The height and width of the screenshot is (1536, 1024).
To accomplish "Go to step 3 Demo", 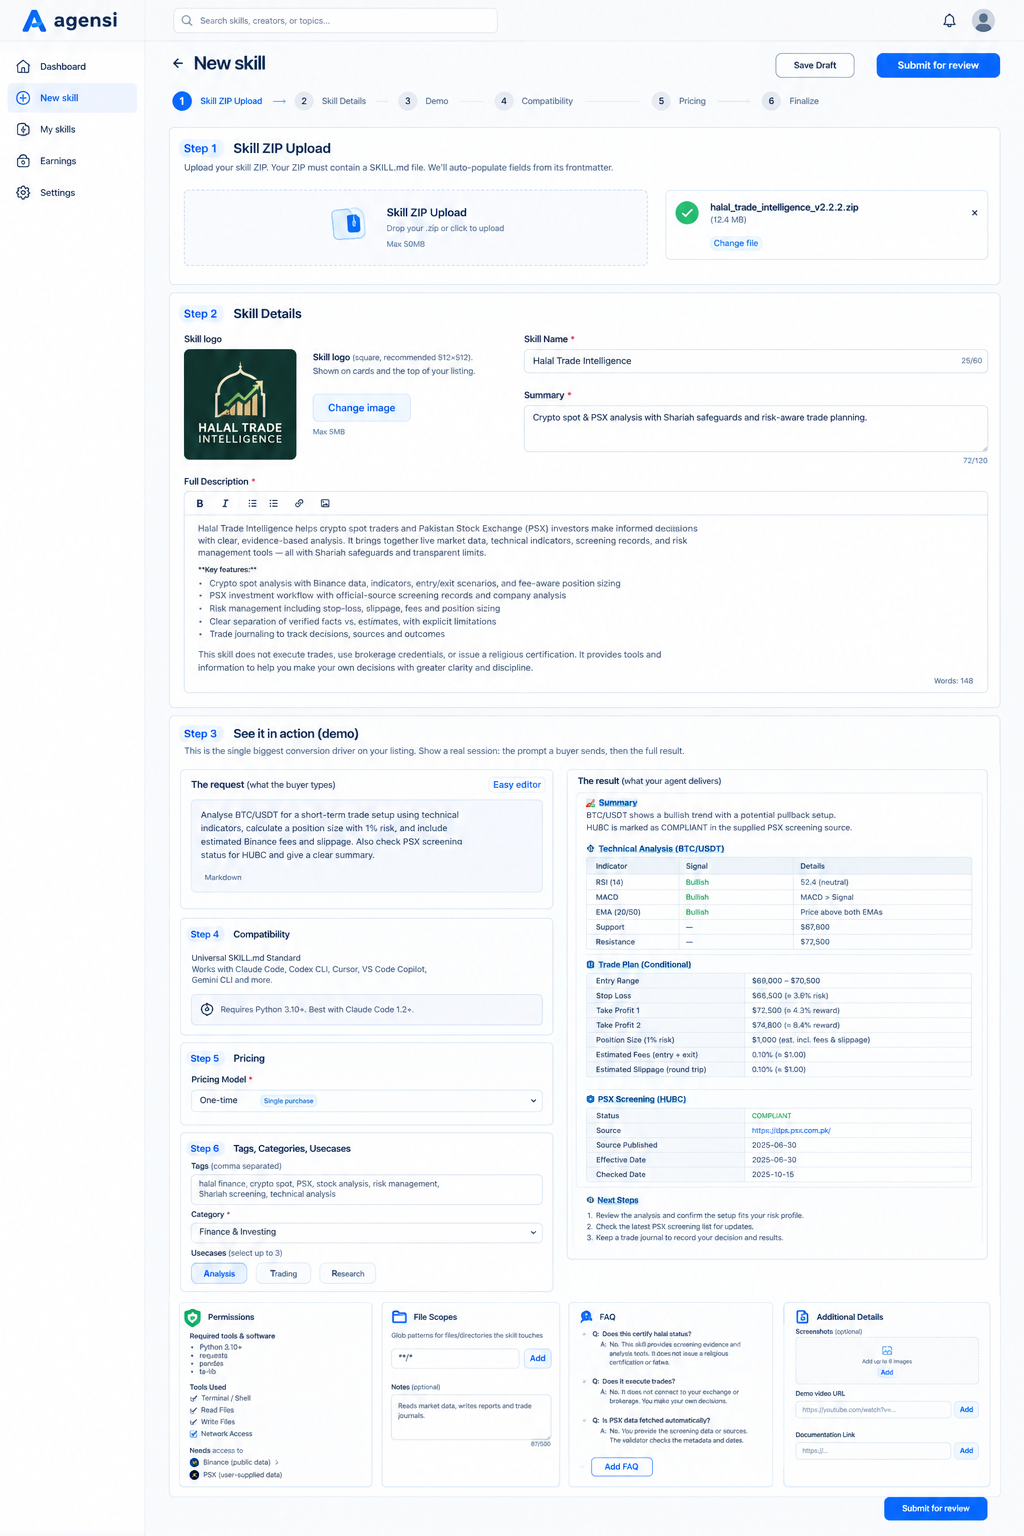I will 423,101.
